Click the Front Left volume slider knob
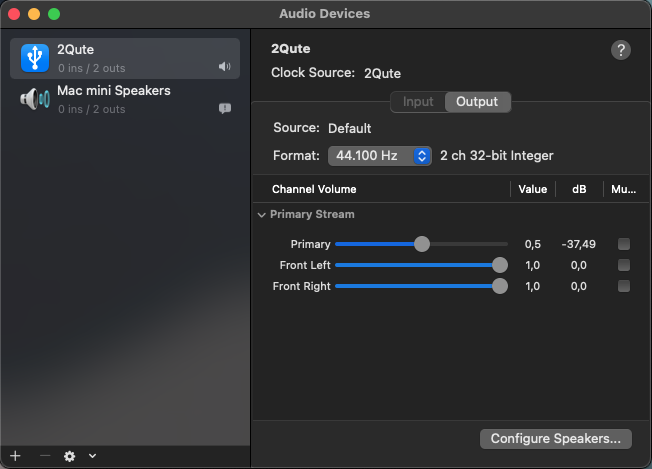The image size is (652, 469). coord(499,265)
